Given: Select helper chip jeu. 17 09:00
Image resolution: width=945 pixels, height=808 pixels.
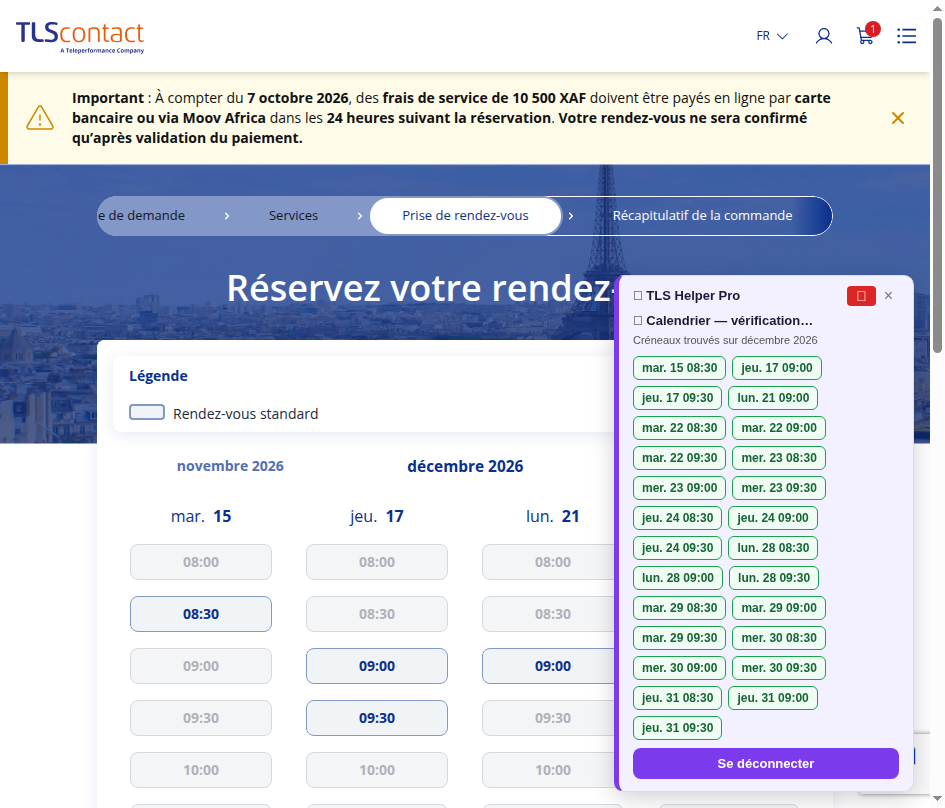Looking at the screenshot, I should (x=776, y=368).
